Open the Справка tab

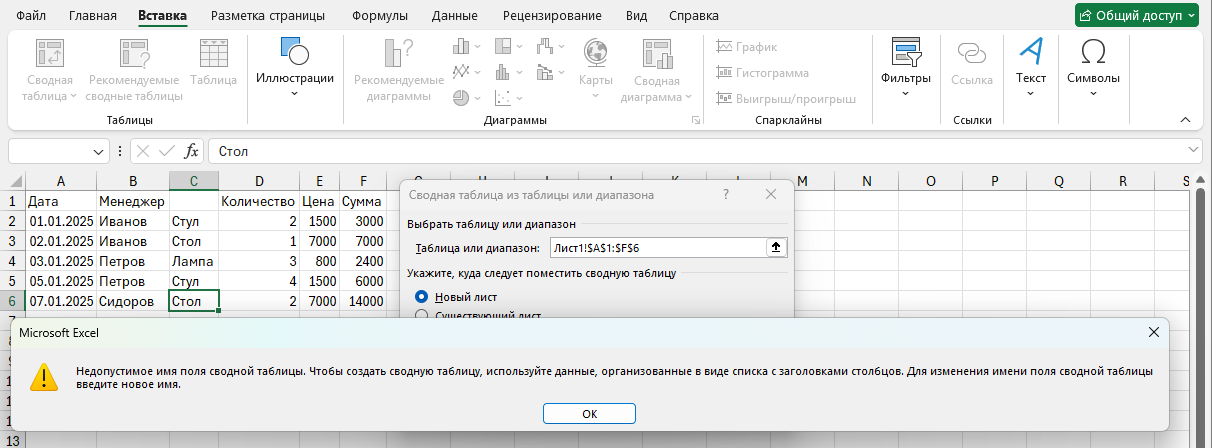pos(695,16)
